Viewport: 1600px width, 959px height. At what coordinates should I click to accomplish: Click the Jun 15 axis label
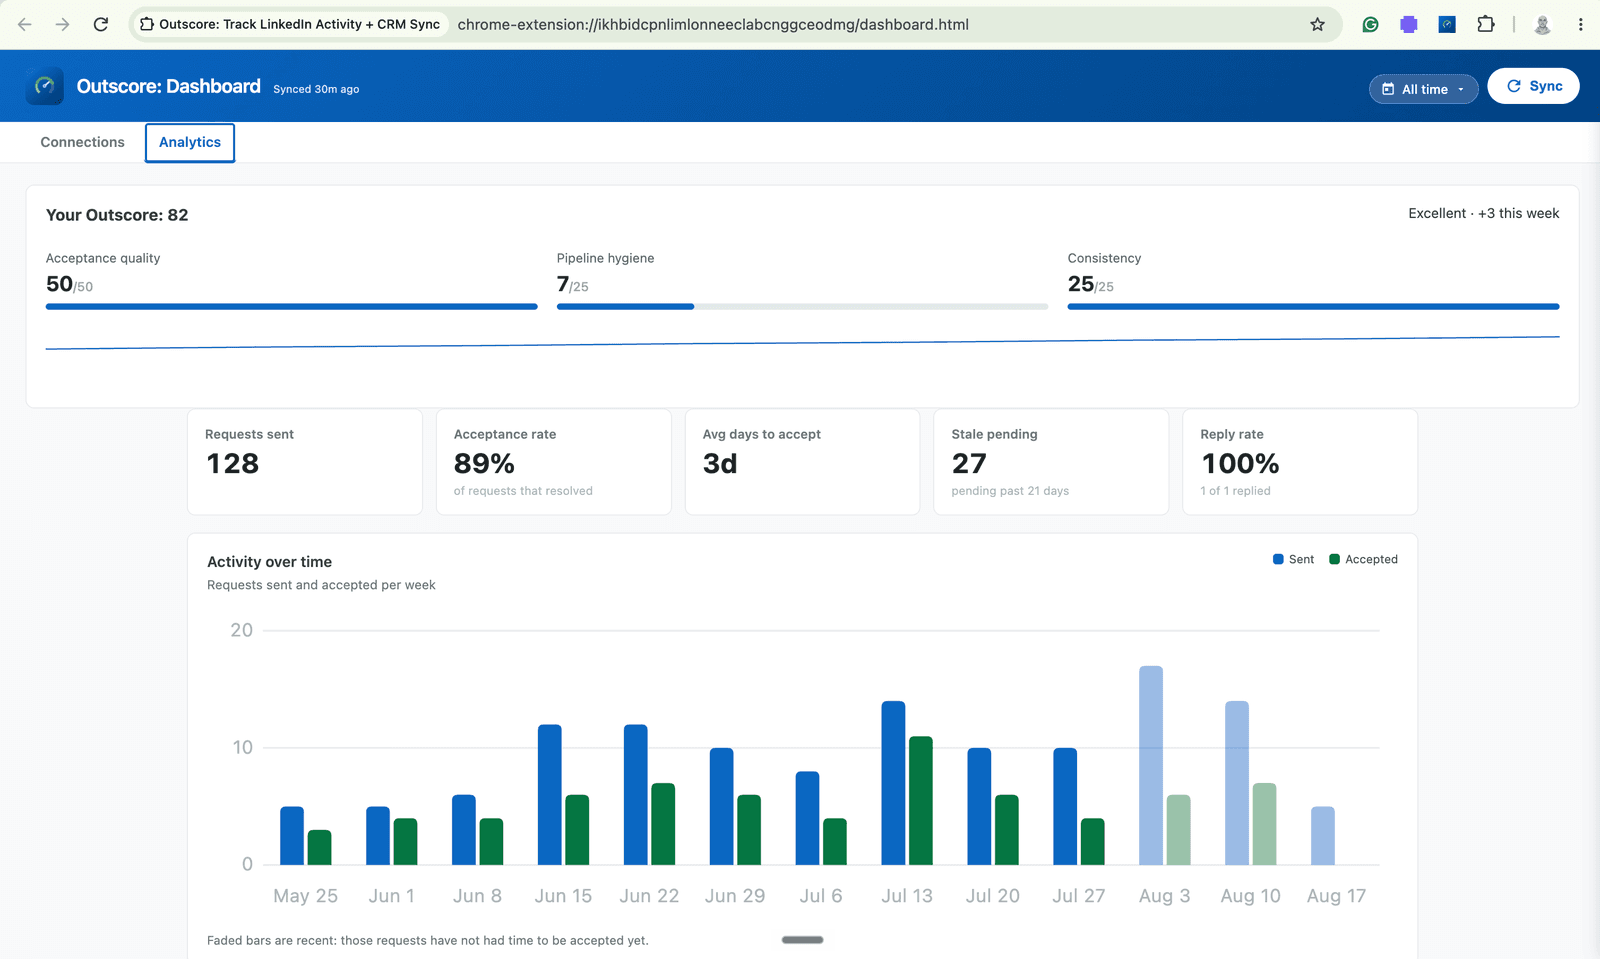click(563, 896)
